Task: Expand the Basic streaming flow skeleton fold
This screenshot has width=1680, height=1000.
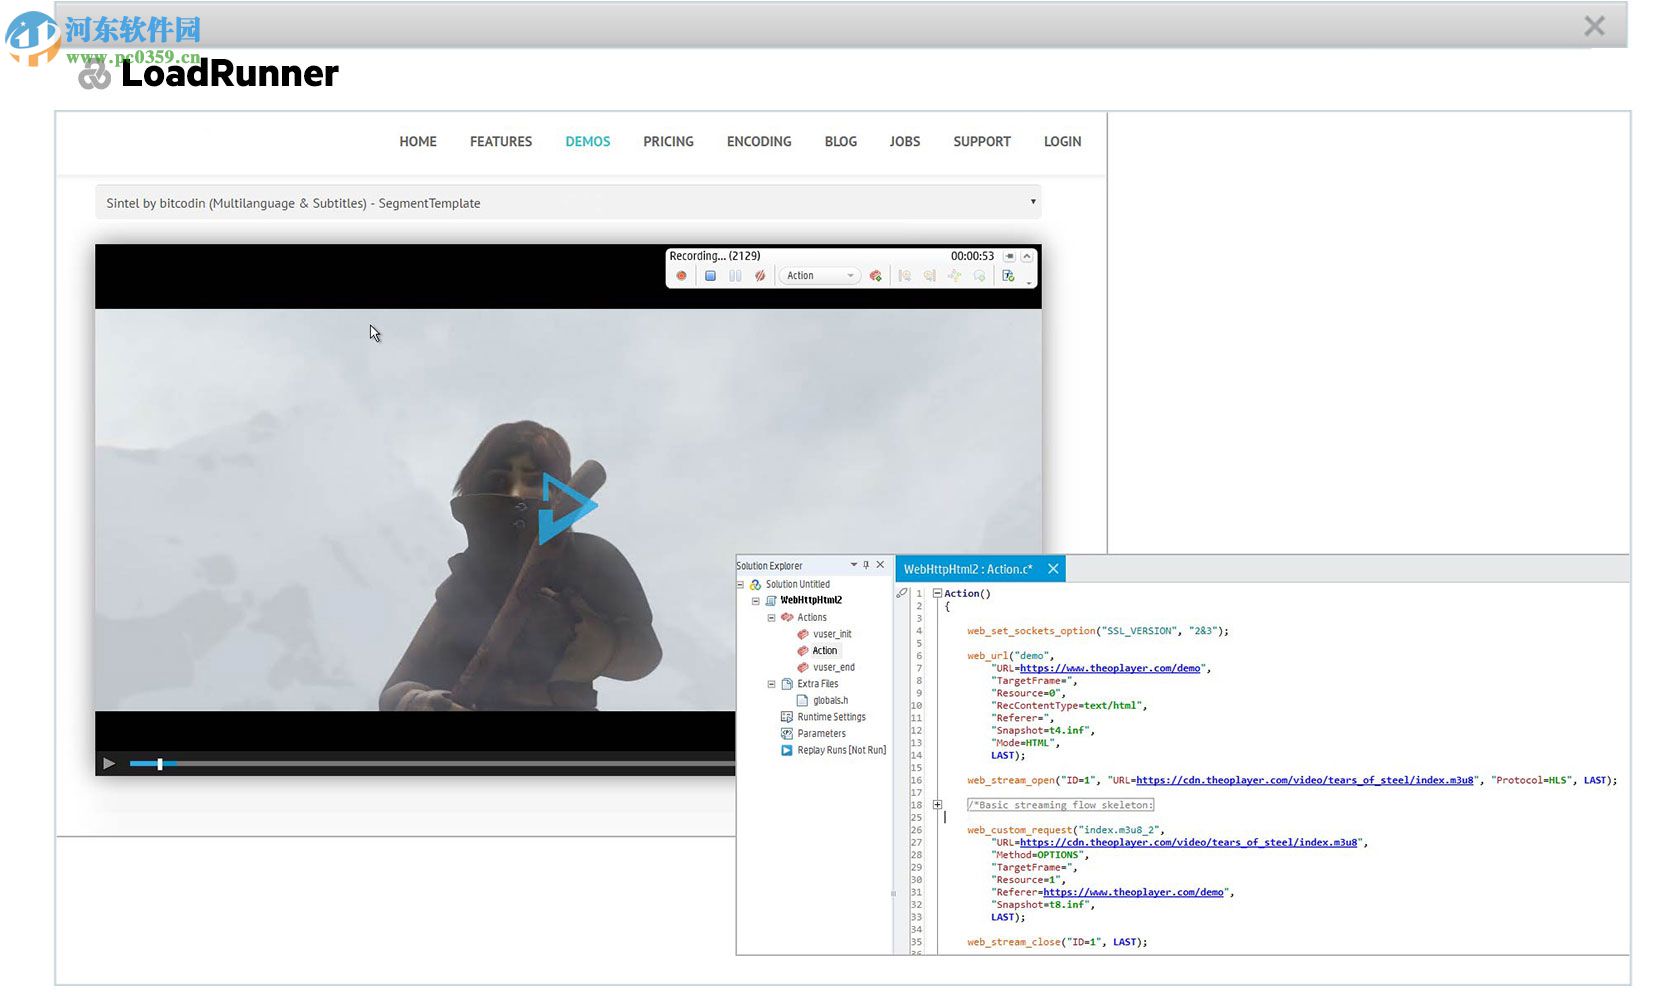Action: coord(937,805)
